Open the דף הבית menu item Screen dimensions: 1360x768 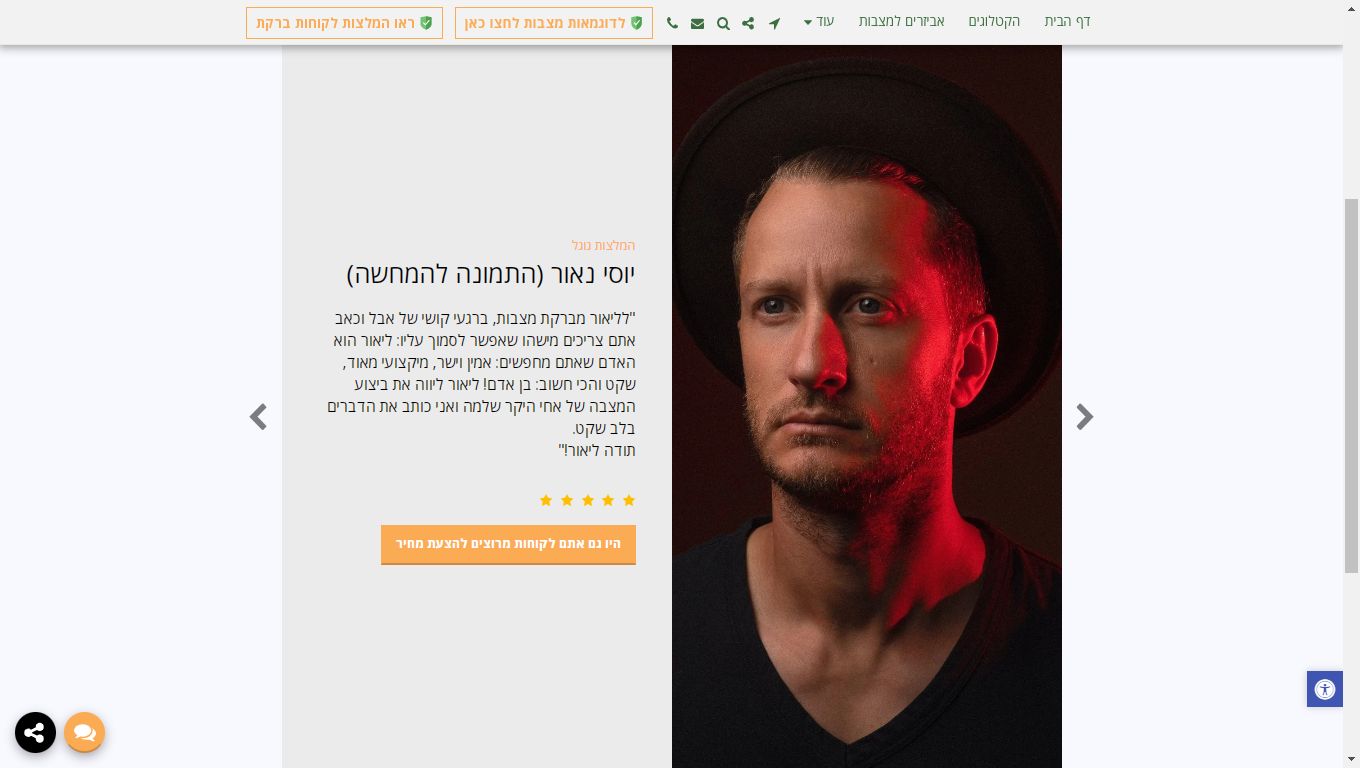pyautogui.click(x=1067, y=22)
